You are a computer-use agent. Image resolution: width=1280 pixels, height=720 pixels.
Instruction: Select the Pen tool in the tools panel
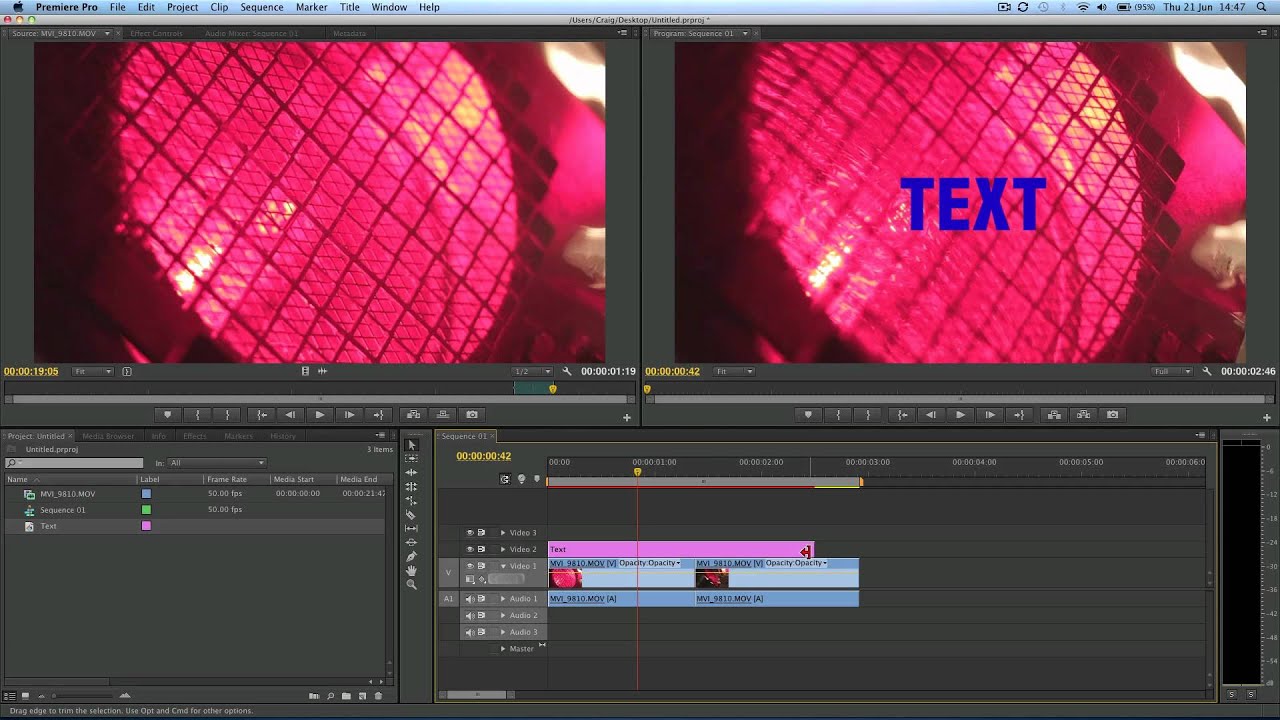411,556
